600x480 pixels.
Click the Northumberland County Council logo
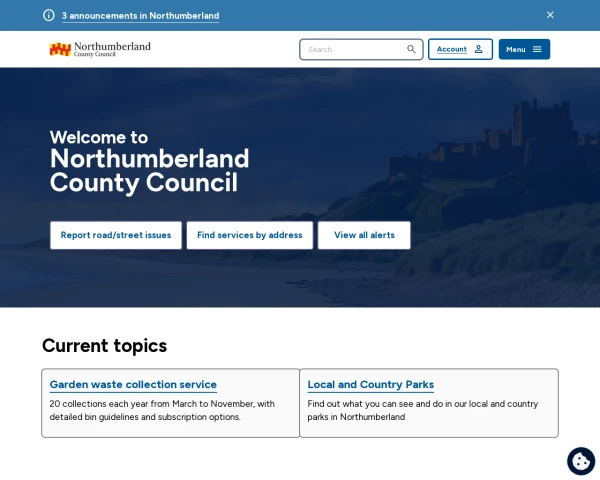[100, 49]
